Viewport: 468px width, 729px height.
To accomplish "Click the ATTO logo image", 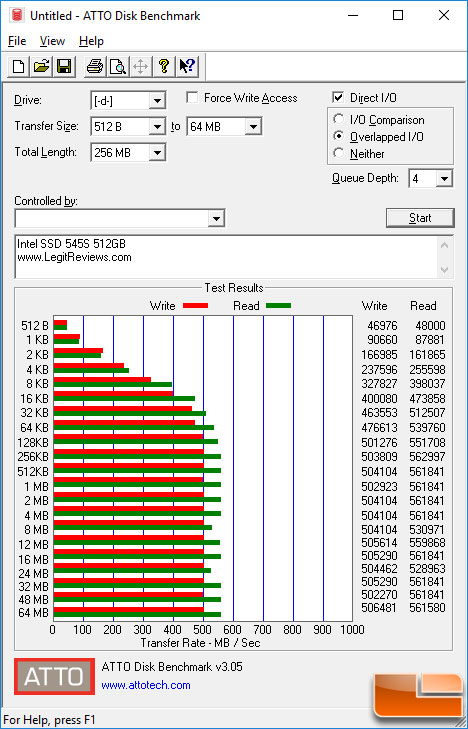I will tap(54, 676).
